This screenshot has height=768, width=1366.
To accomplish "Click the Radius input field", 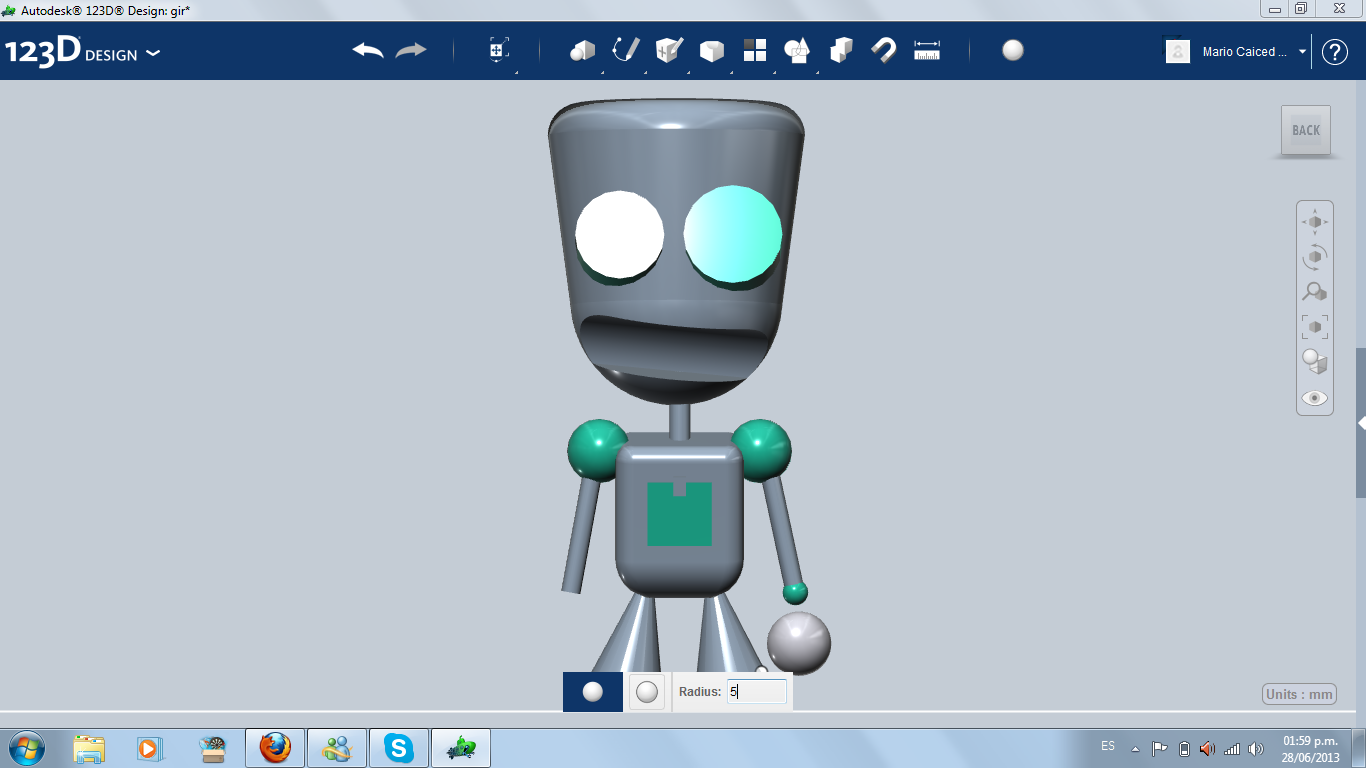I will point(757,691).
